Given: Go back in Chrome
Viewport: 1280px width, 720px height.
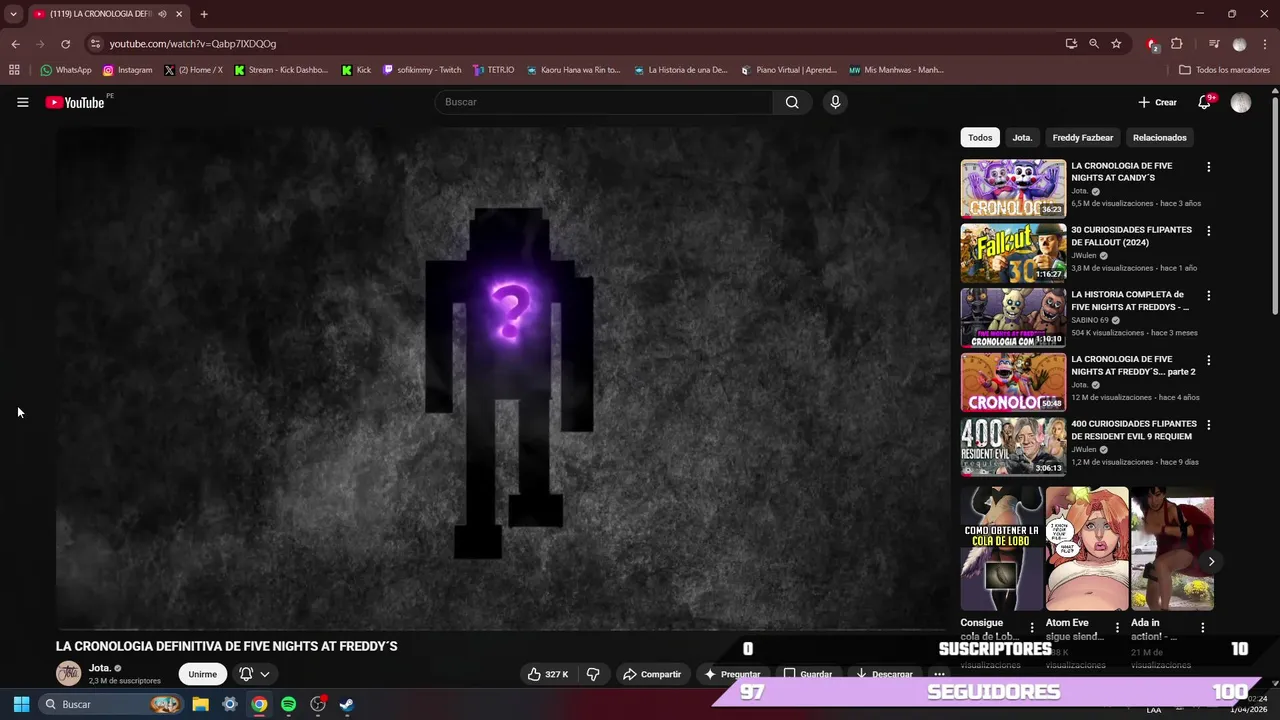Looking at the screenshot, I should (x=15, y=44).
